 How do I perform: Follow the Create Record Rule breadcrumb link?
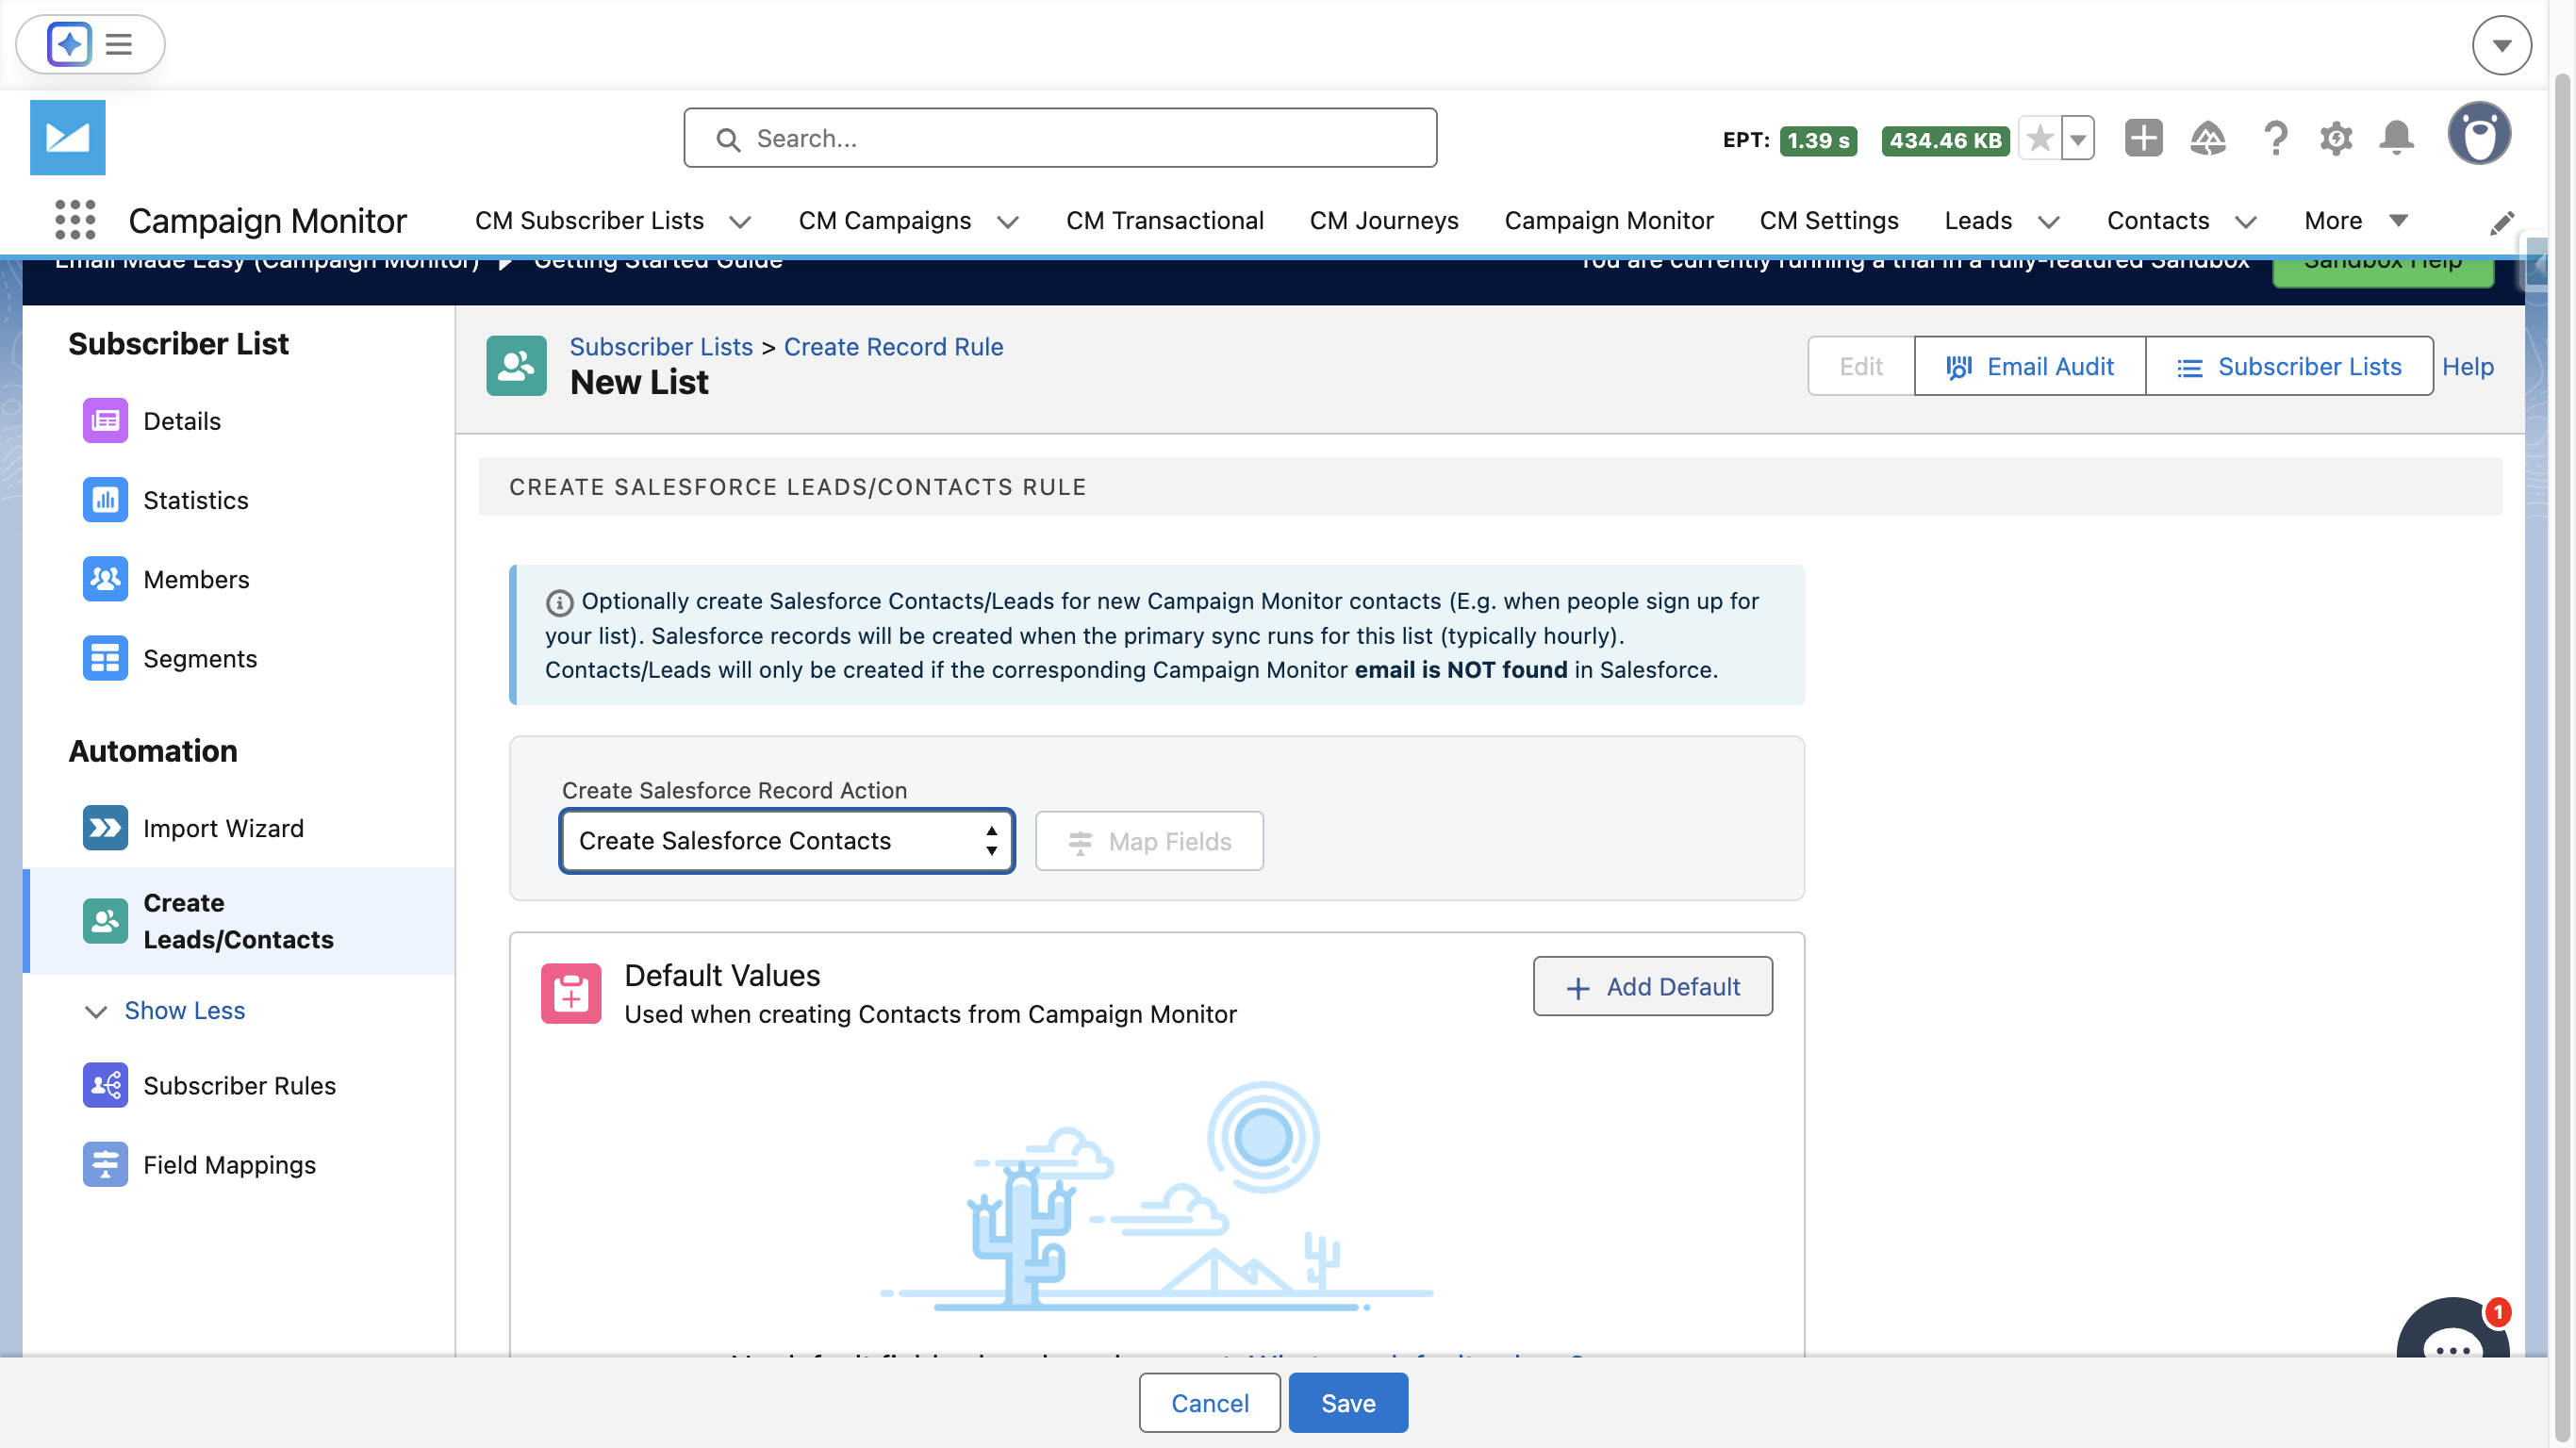coord(893,346)
